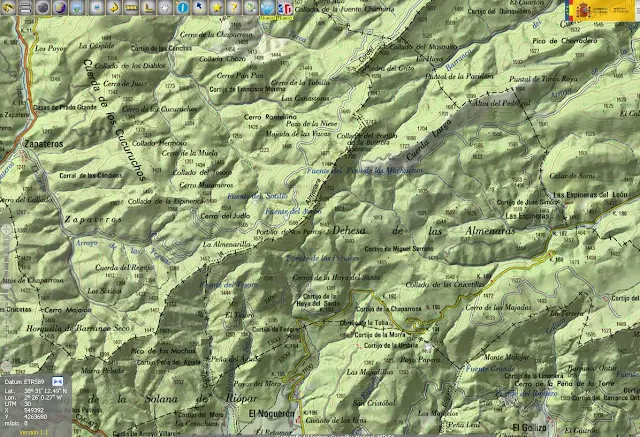Click the green layers globe icon
Viewport: 640px width, 437px height.
[251, 7]
